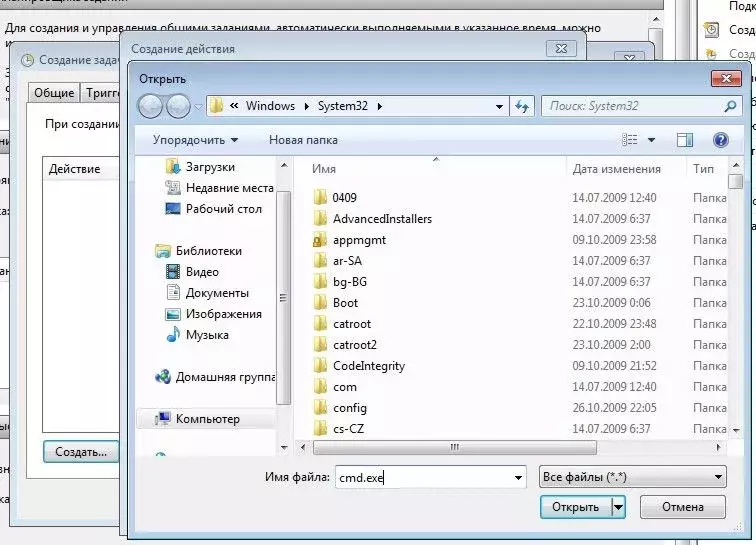756x545 pixels.
Task: Click the Forward navigation arrow button
Action: pos(179,106)
